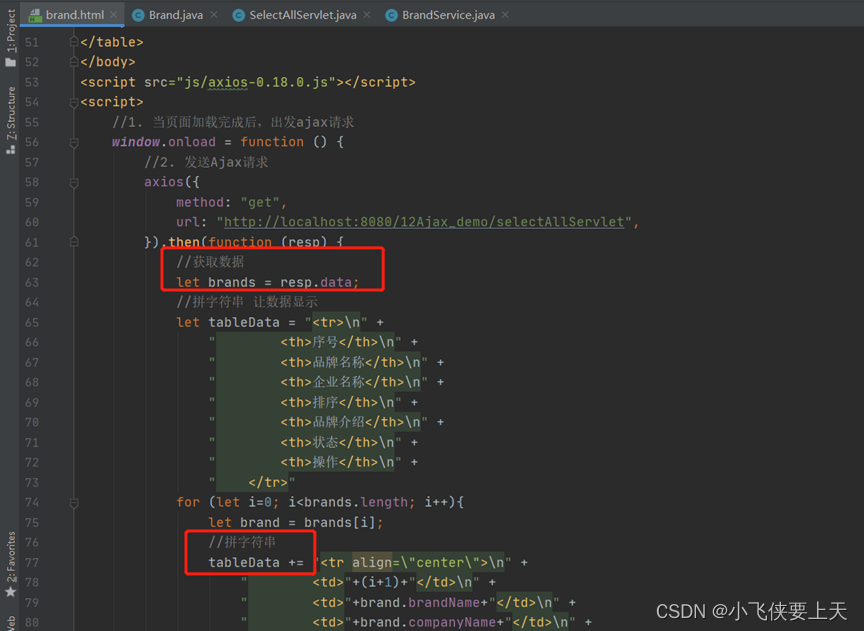Switch to the BrandService.java tab
Screen dimensions: 864x631
(x=448, y=15)
